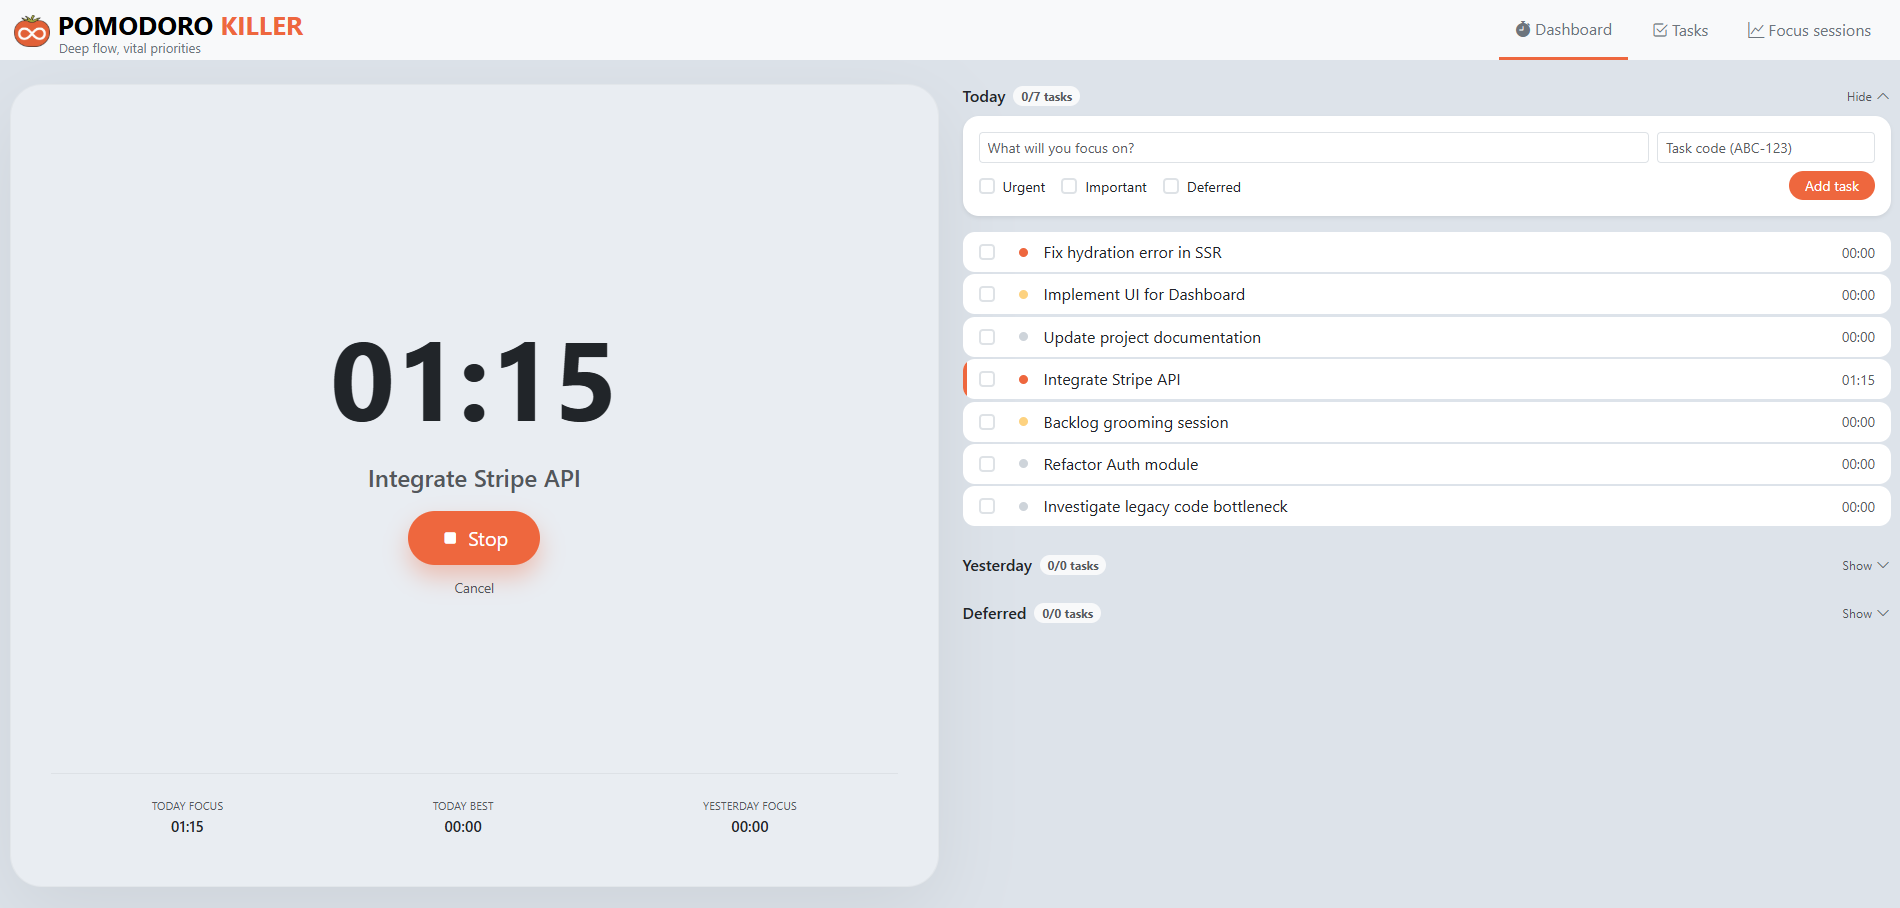
Task: Click the Pomodoro Killer tomato logo
Action: coord(32,32)
